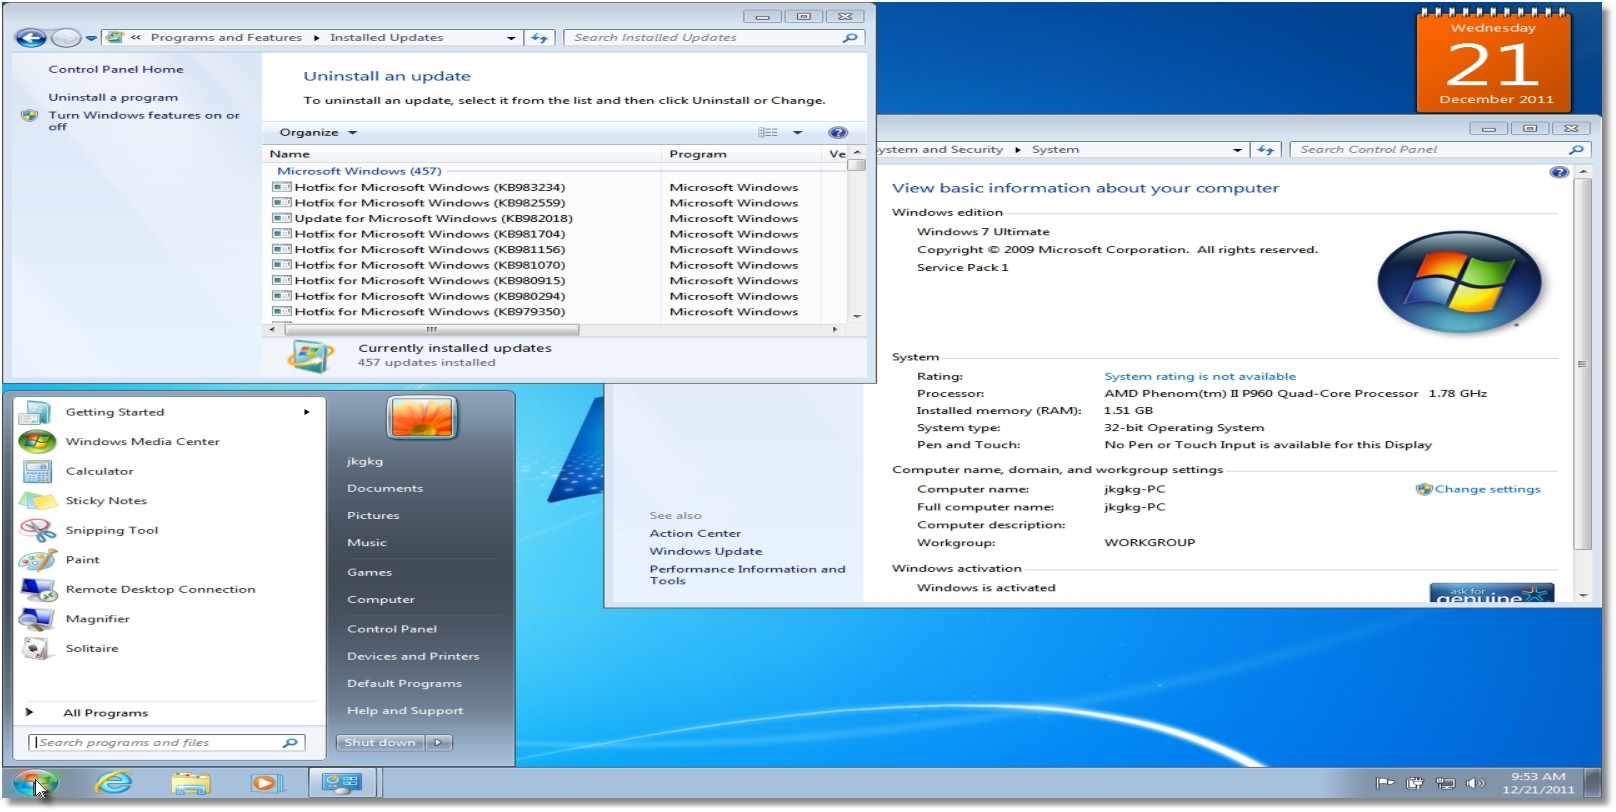This screenshot has width=1616, height=812.
Task: Launch the Snipping Tool
Action: [112, 530]
